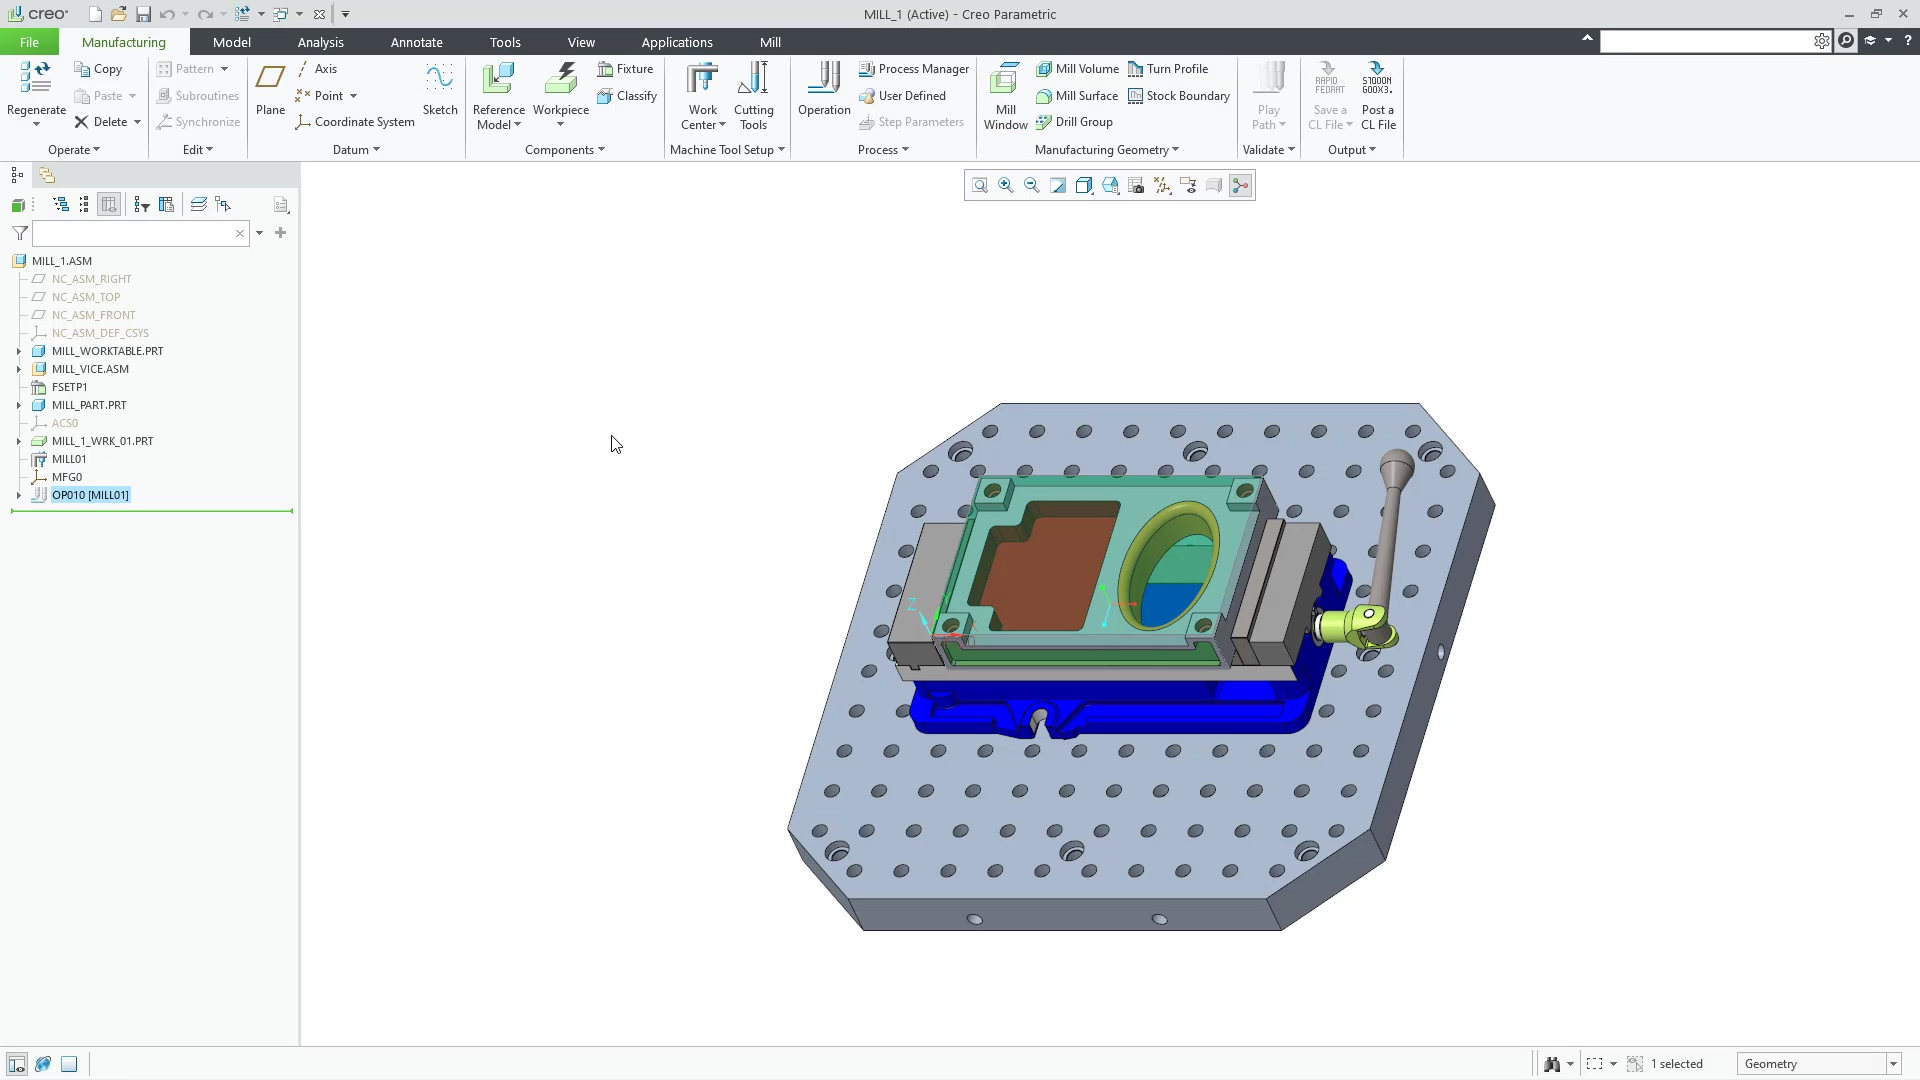Click the Drill Group button
Image resolution: width=1920 pixels, height=1080 pixels.
click(x=1074, y=122)
